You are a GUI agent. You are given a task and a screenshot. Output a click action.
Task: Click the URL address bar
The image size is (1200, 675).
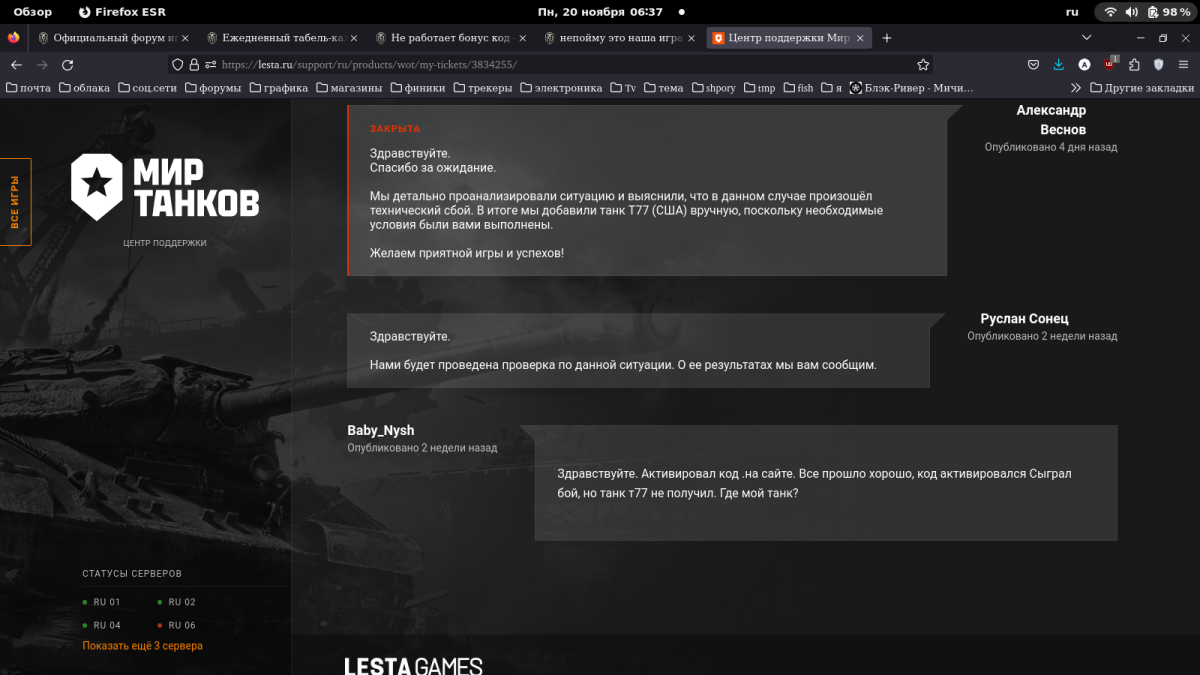[x=560, y=64]
